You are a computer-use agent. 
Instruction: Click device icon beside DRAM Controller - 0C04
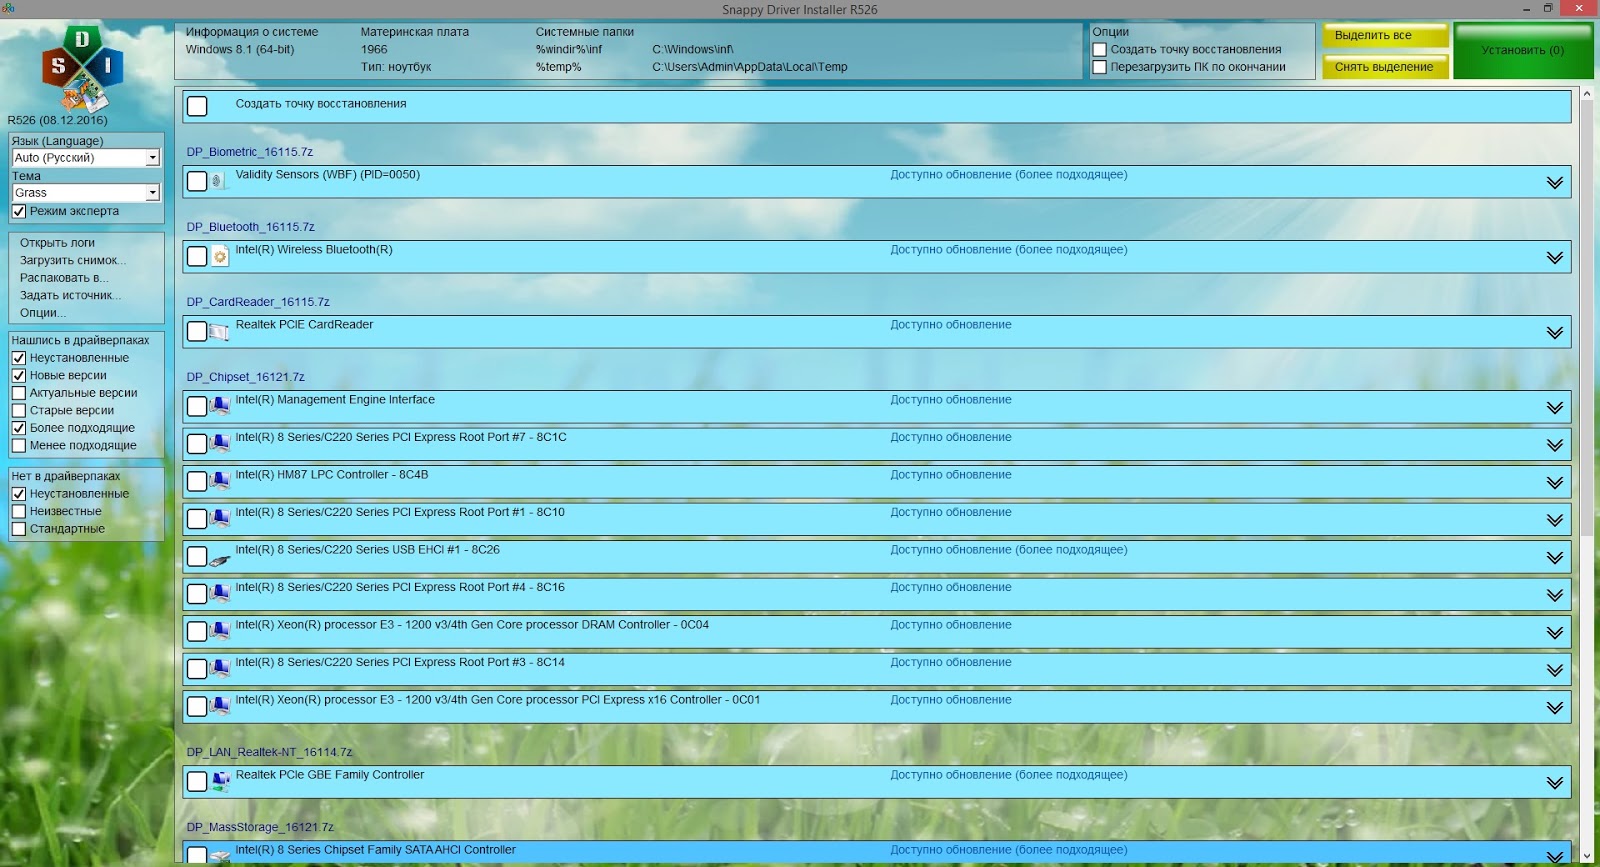coord(219,631)
